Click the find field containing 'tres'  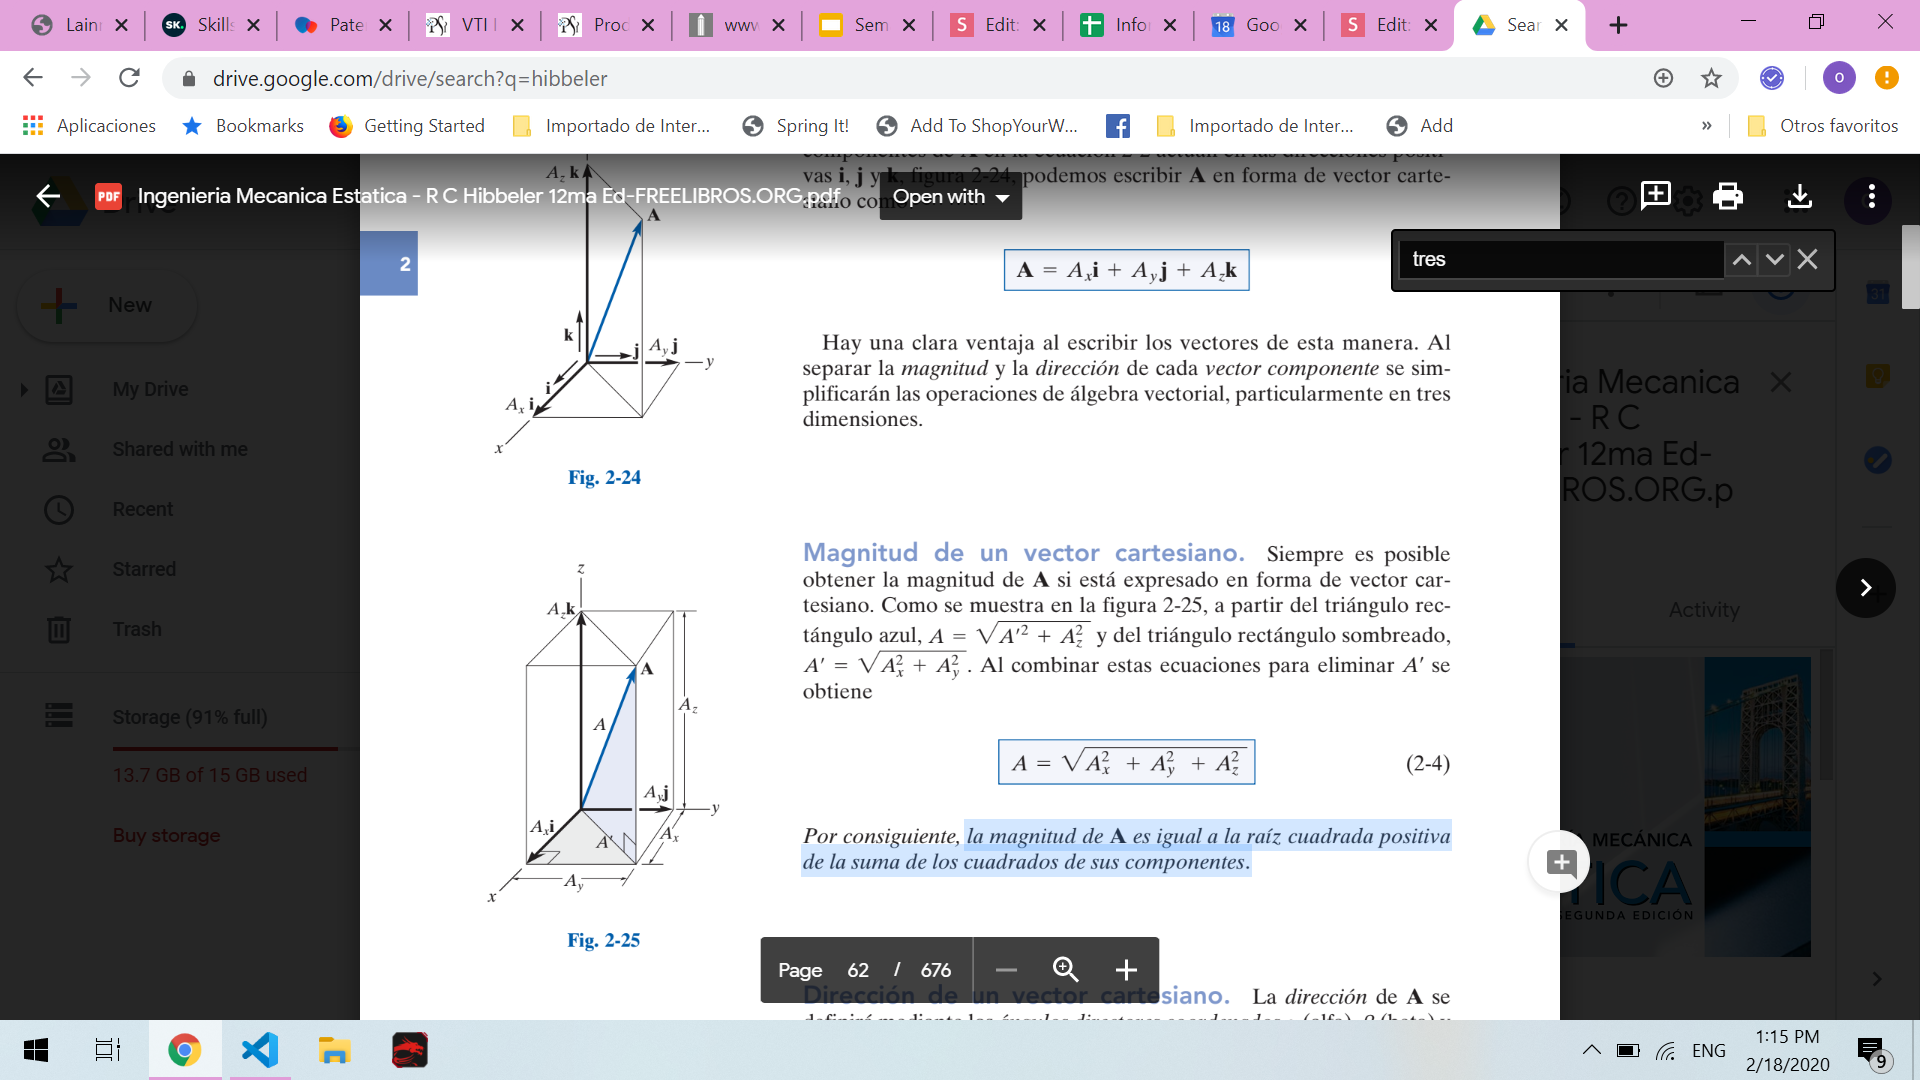click(x=1560, y=260)
